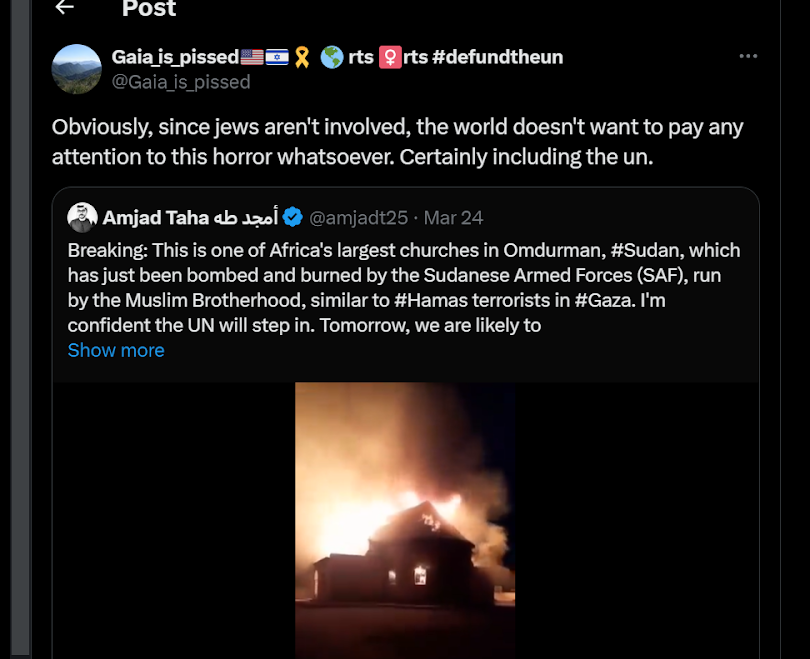The width and height of the screenshot is (810, 659).
Task: Click the blue verified badge icon
Action: 292,217
